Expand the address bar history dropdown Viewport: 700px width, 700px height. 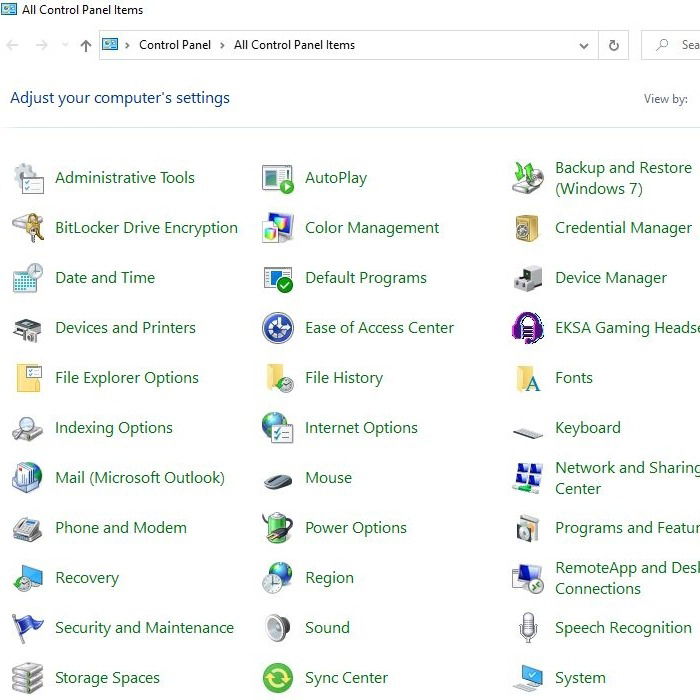[583, 46]
